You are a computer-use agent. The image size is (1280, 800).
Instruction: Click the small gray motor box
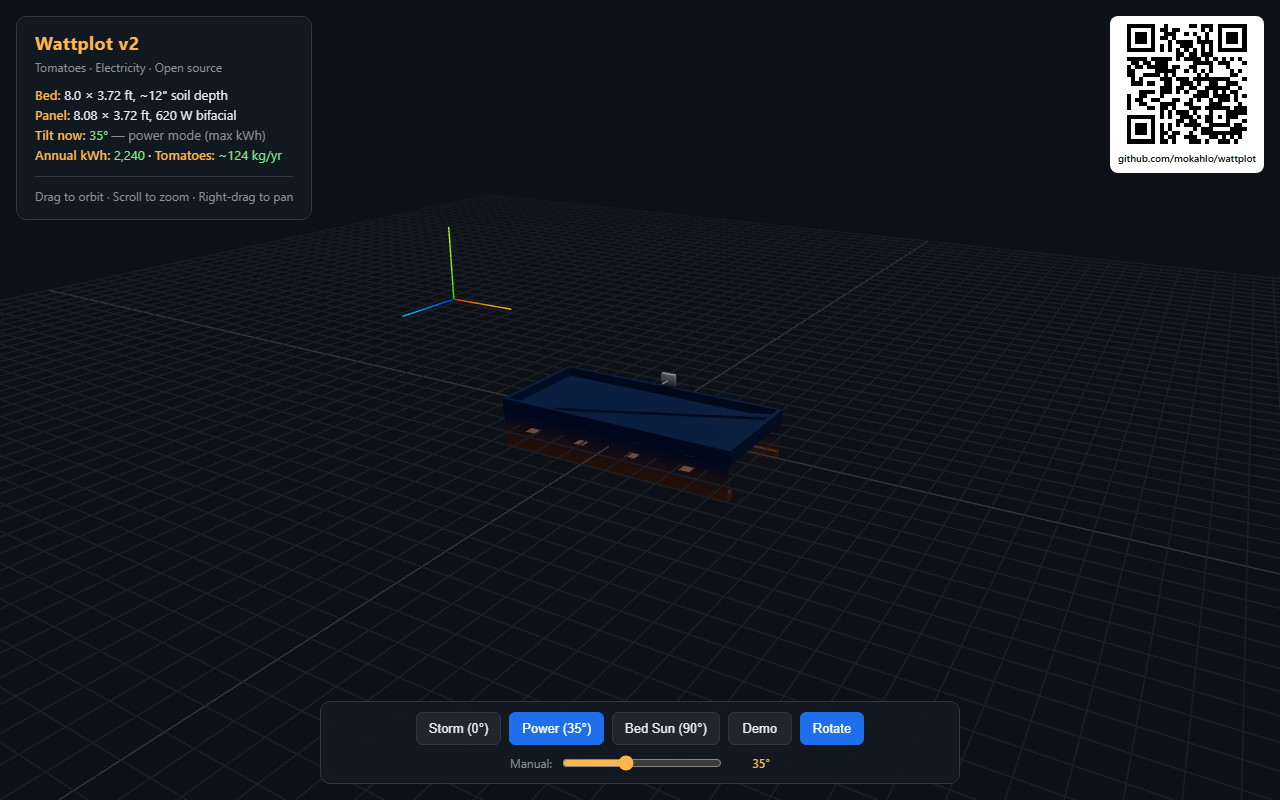[669, 378]
